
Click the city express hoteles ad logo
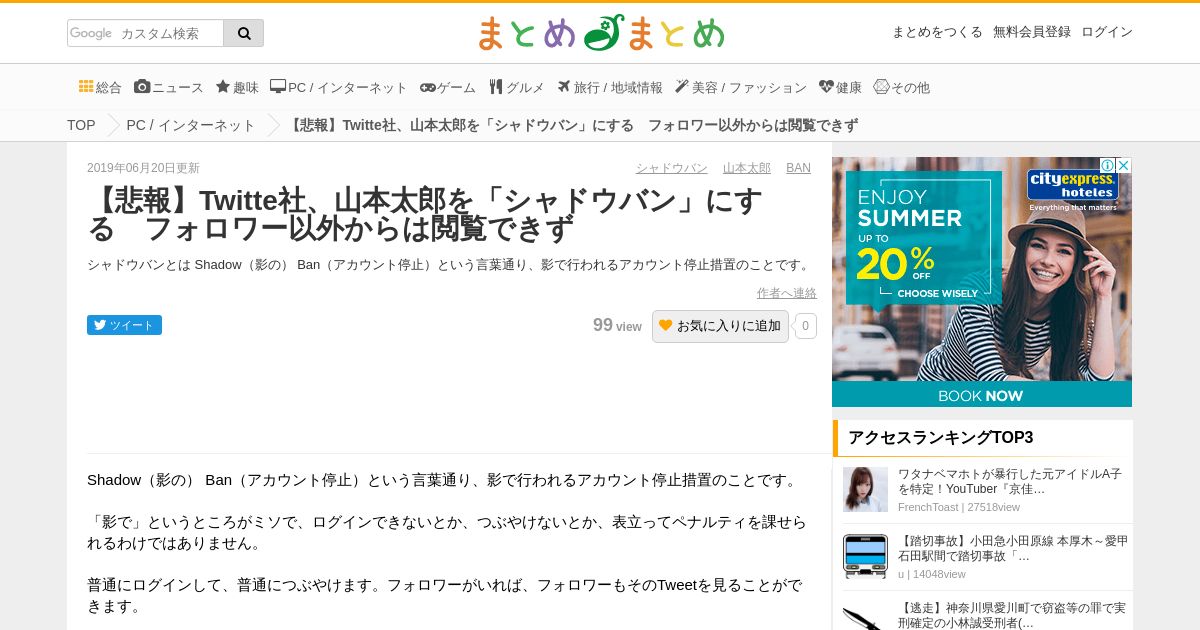click(x=1072, y=186)
